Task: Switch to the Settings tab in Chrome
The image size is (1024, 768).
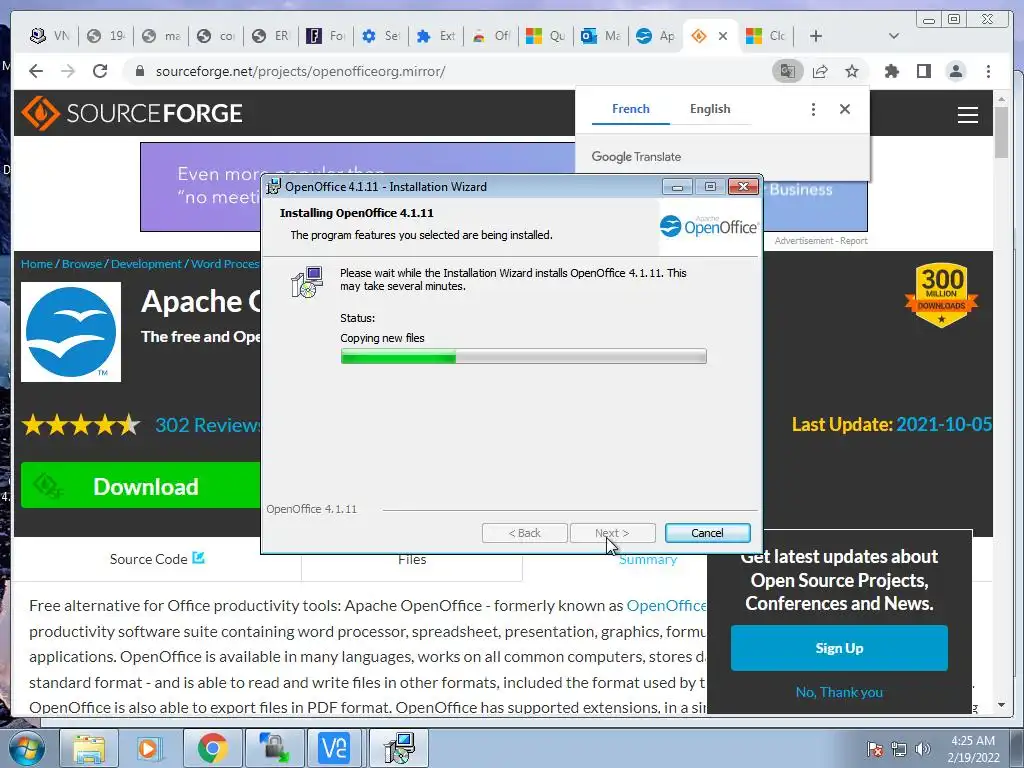Action: tap(381, 36)
